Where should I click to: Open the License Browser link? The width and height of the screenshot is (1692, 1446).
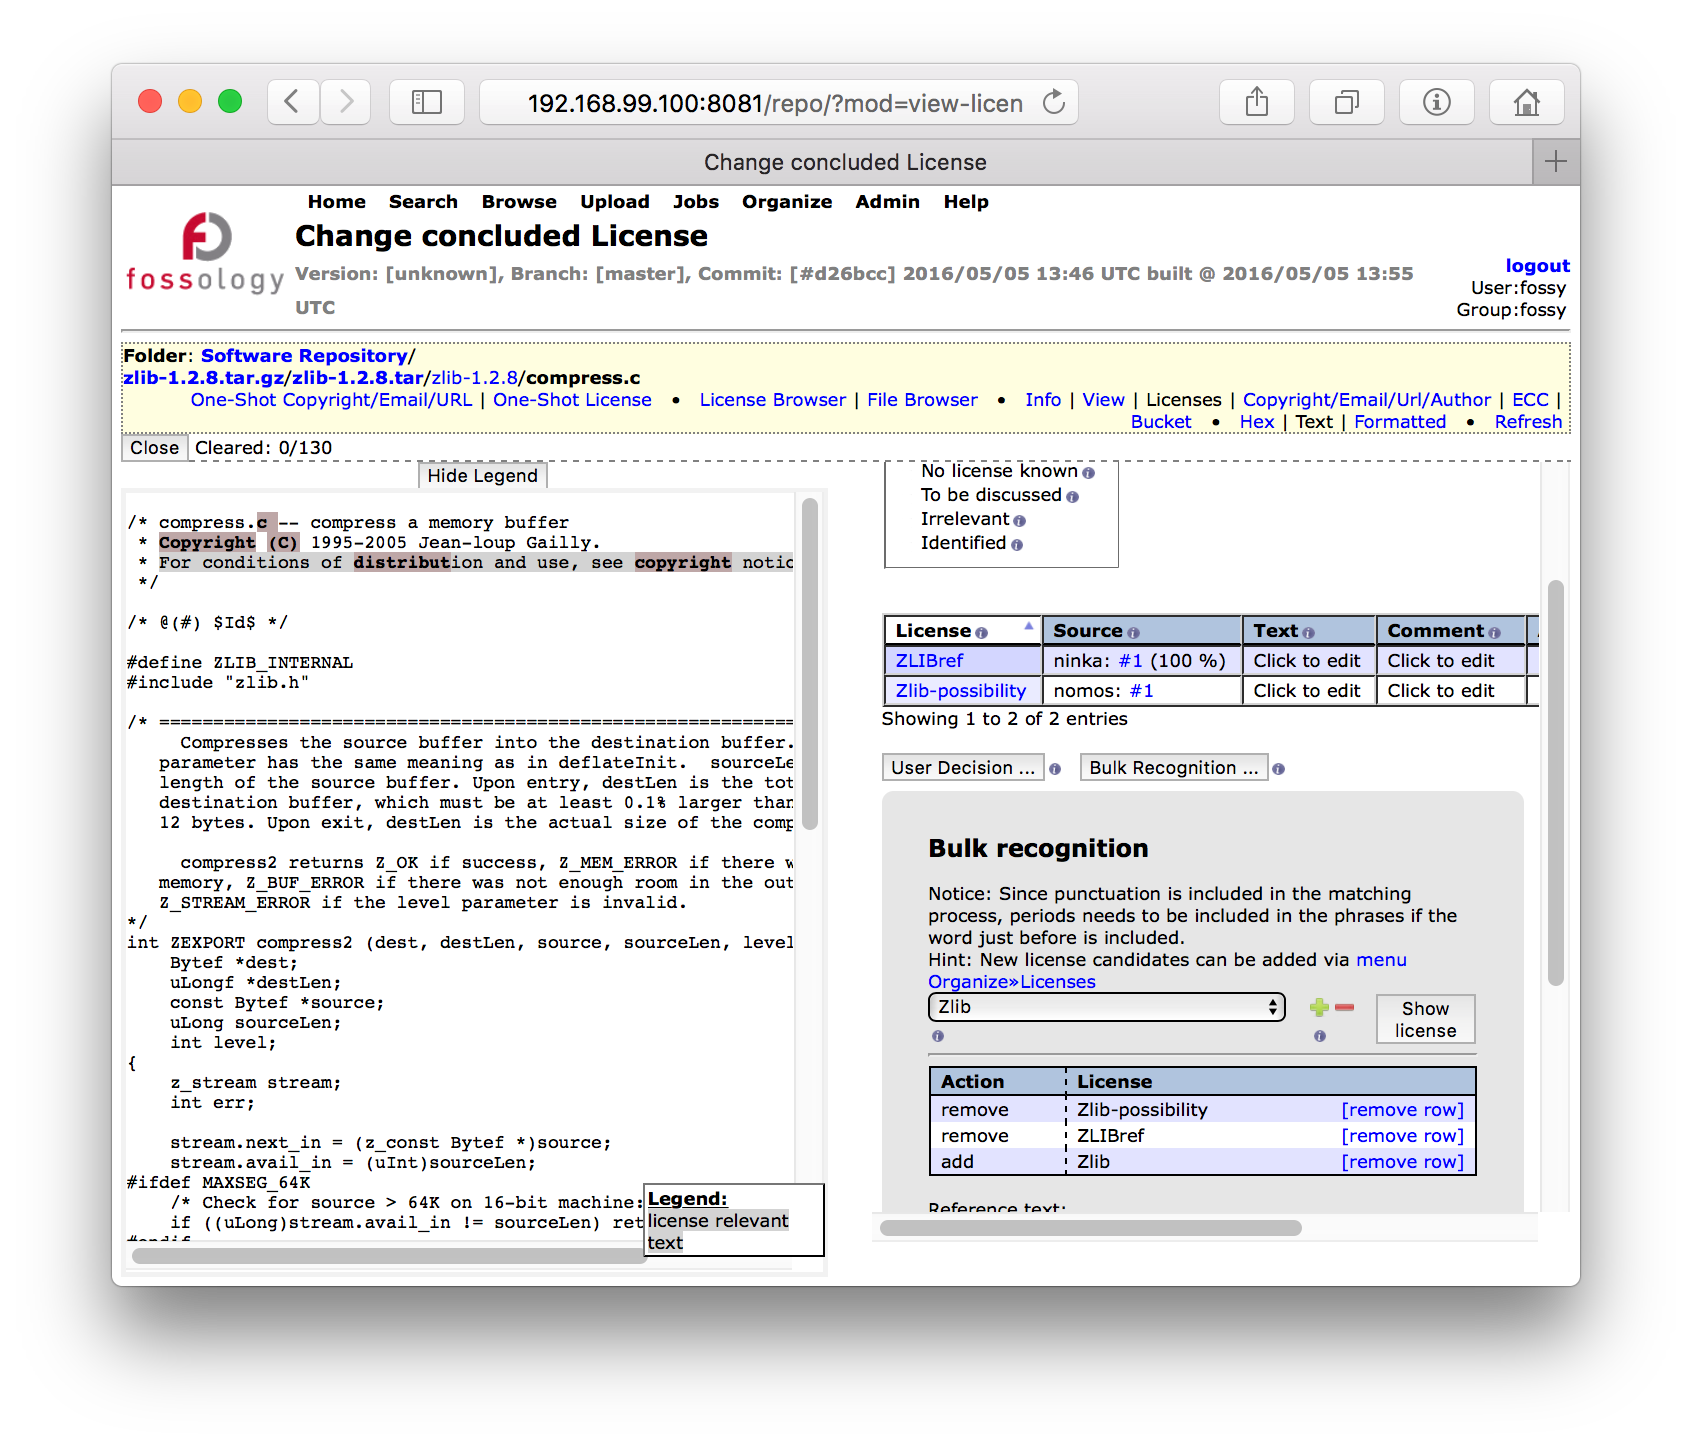click(x=772, y=400)
